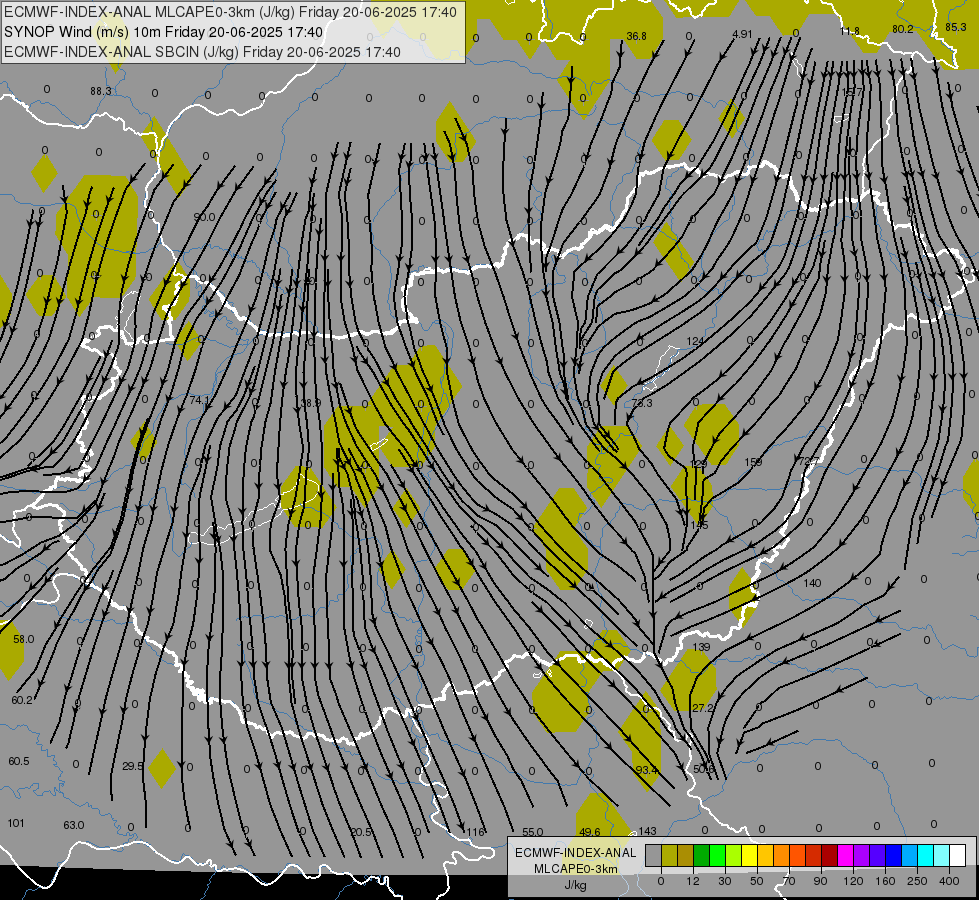Click the gray swatch in the MLCAPE legend
The width and height of the screenshot is (979, 900).
click(653, 856)
